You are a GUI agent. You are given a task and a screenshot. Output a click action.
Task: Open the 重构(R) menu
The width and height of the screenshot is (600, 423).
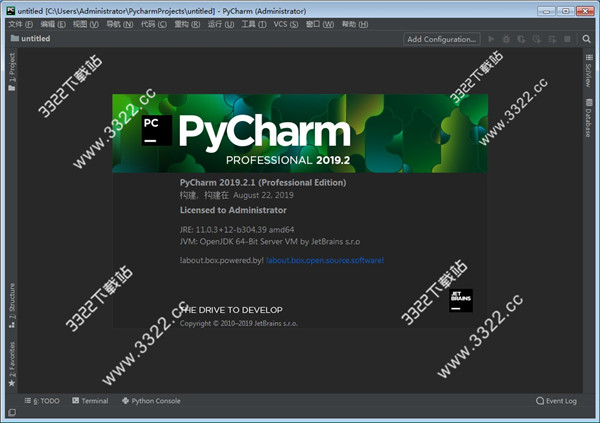[x=187, y=24]
